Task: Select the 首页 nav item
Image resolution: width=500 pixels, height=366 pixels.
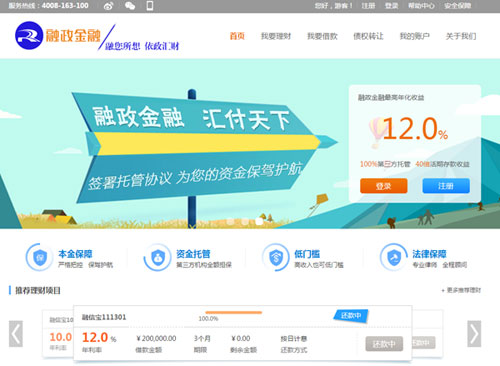Action: [x=237, y=36]
